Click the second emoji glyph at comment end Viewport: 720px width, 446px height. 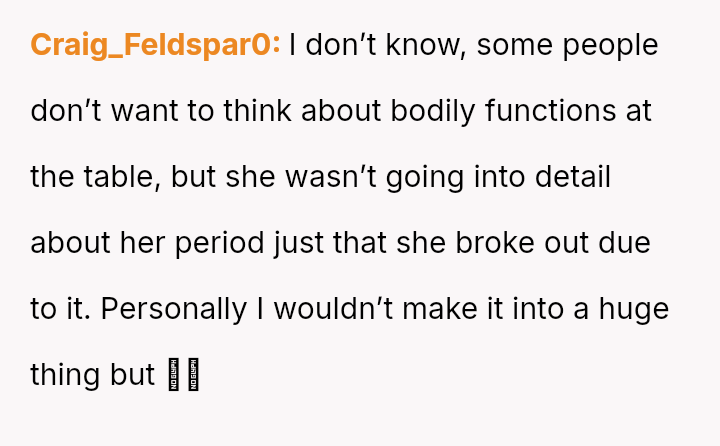coord(193,375)
